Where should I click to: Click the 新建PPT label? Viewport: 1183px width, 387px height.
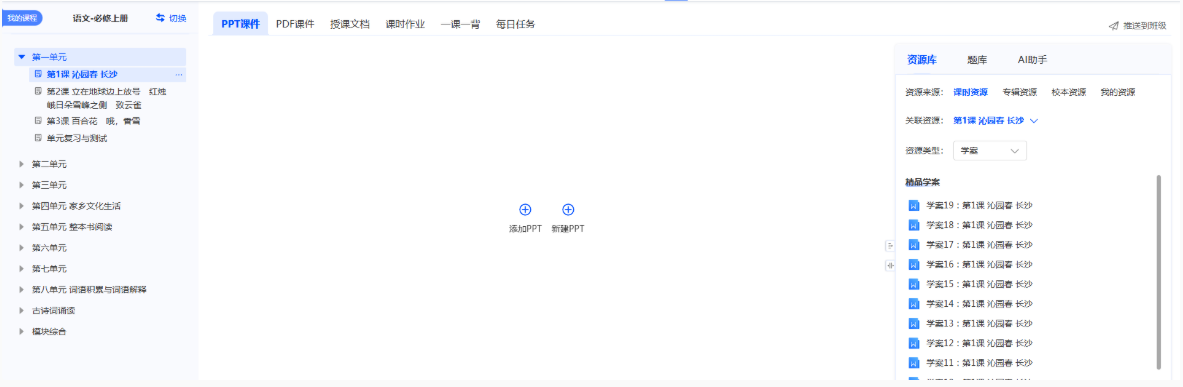[x=568, y=229]
